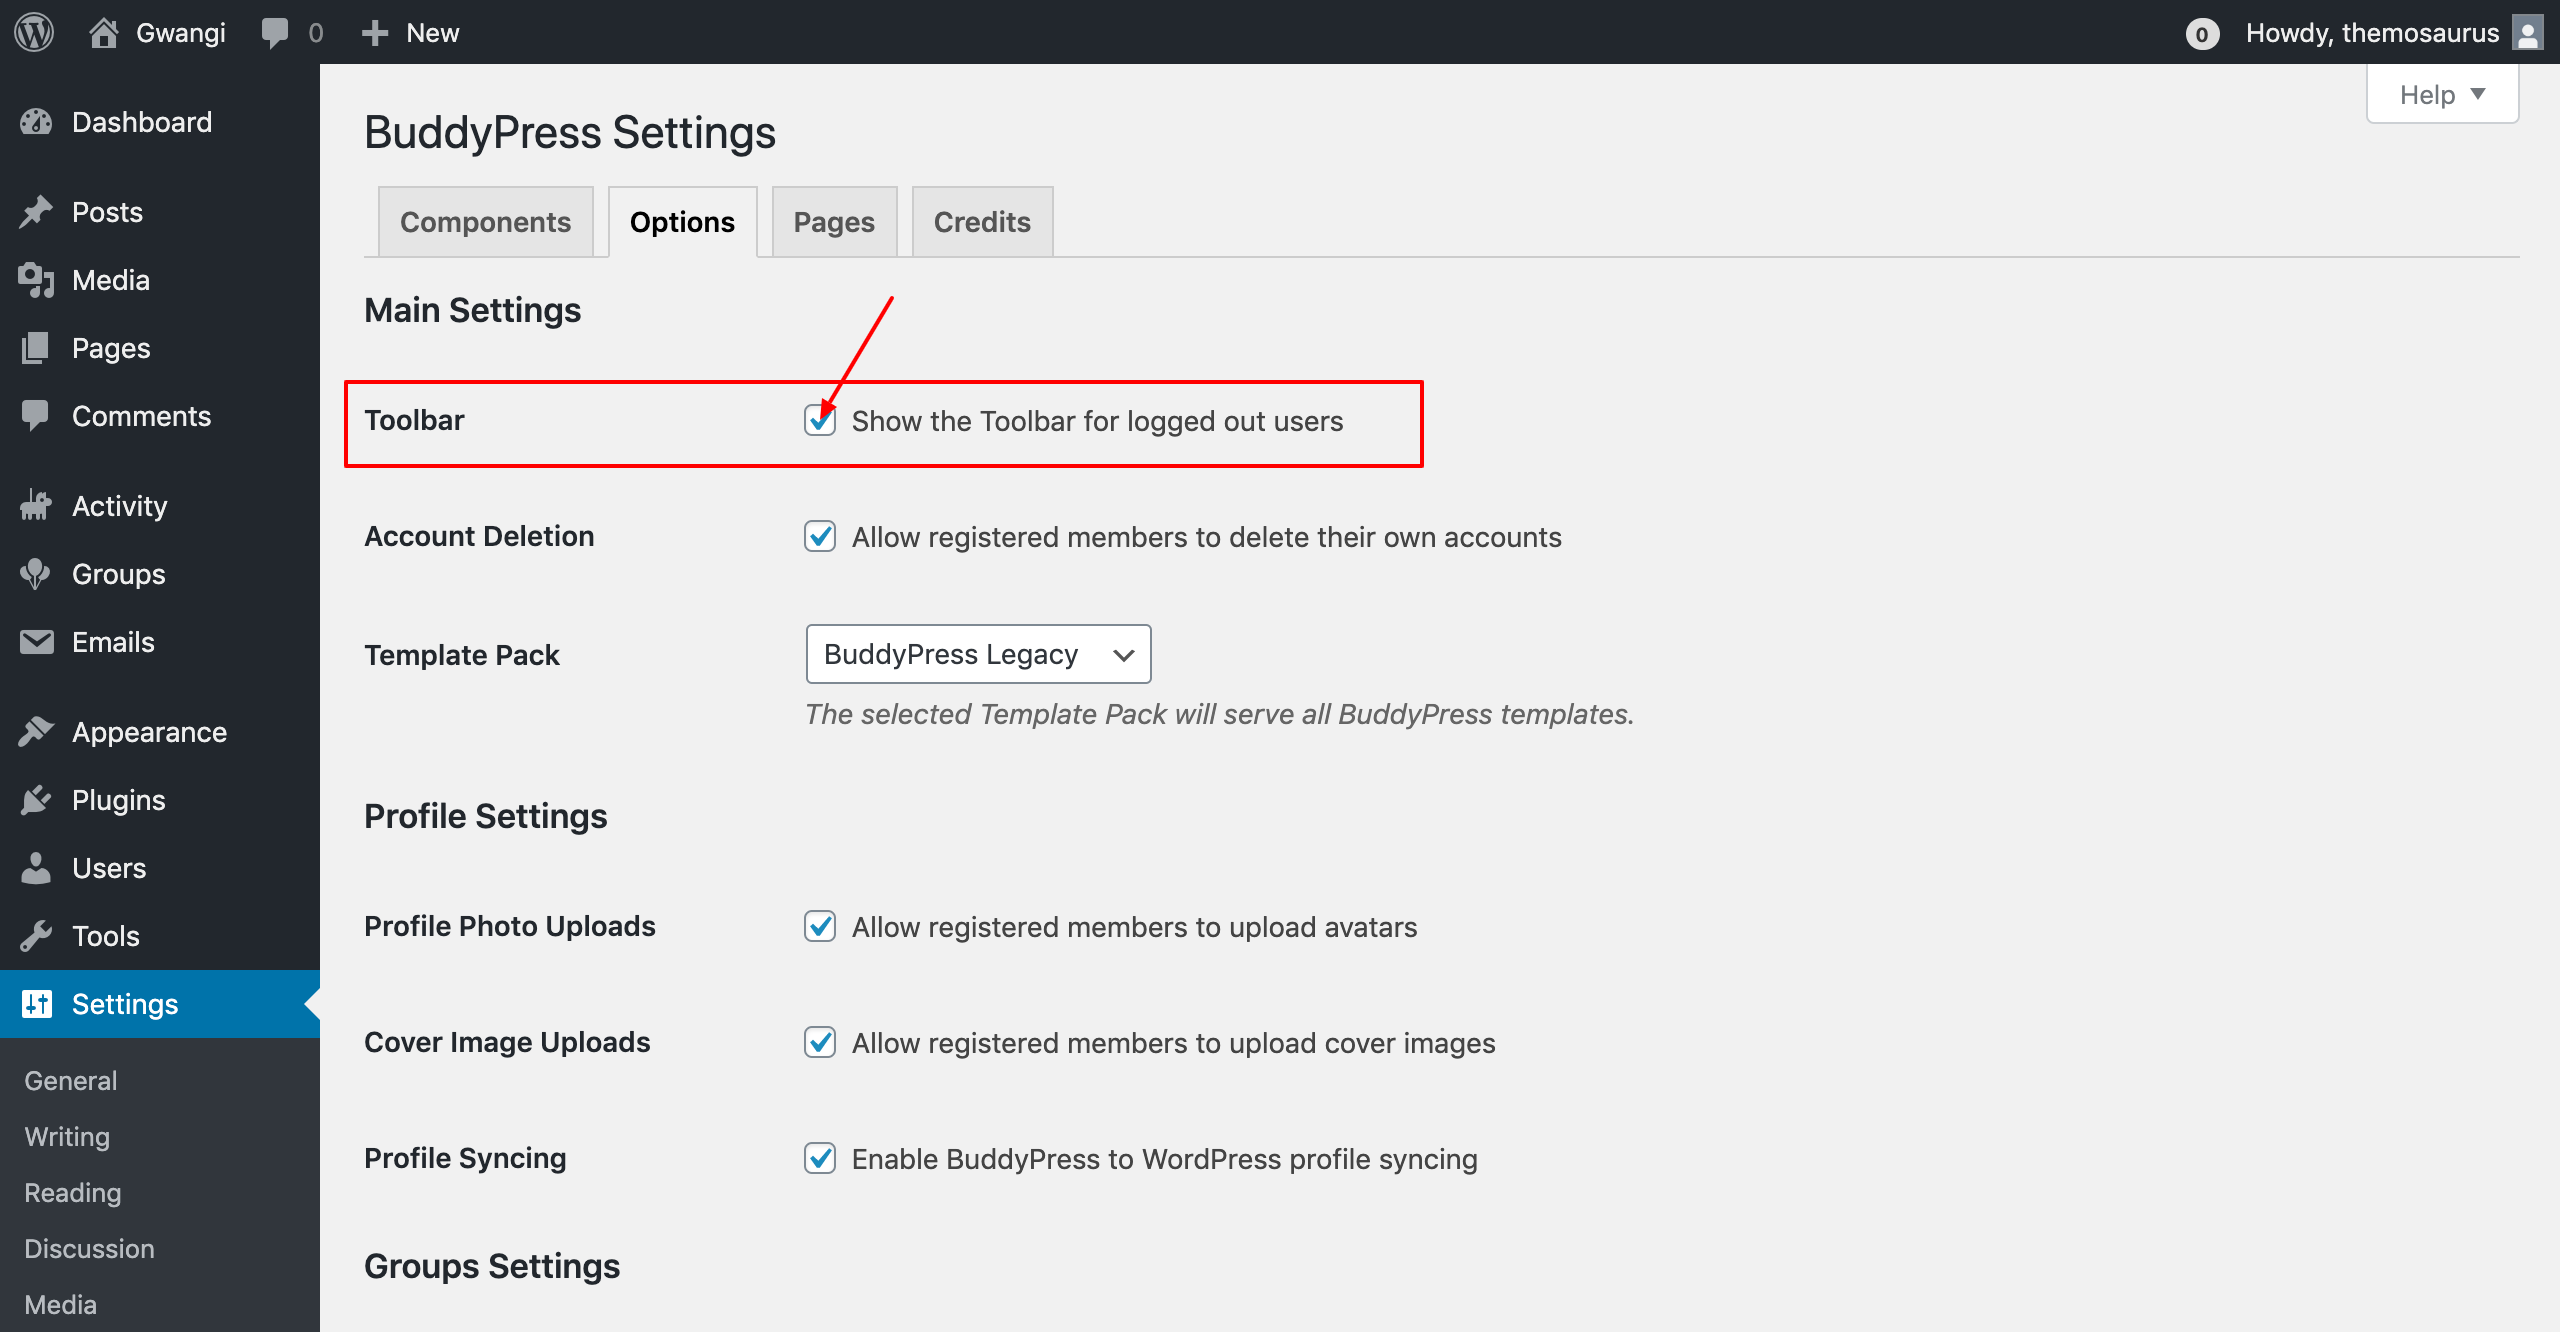Open the Template Pack dropdown
The width and height of the screenshot is (2560, 1332).
tap(978, 654)
